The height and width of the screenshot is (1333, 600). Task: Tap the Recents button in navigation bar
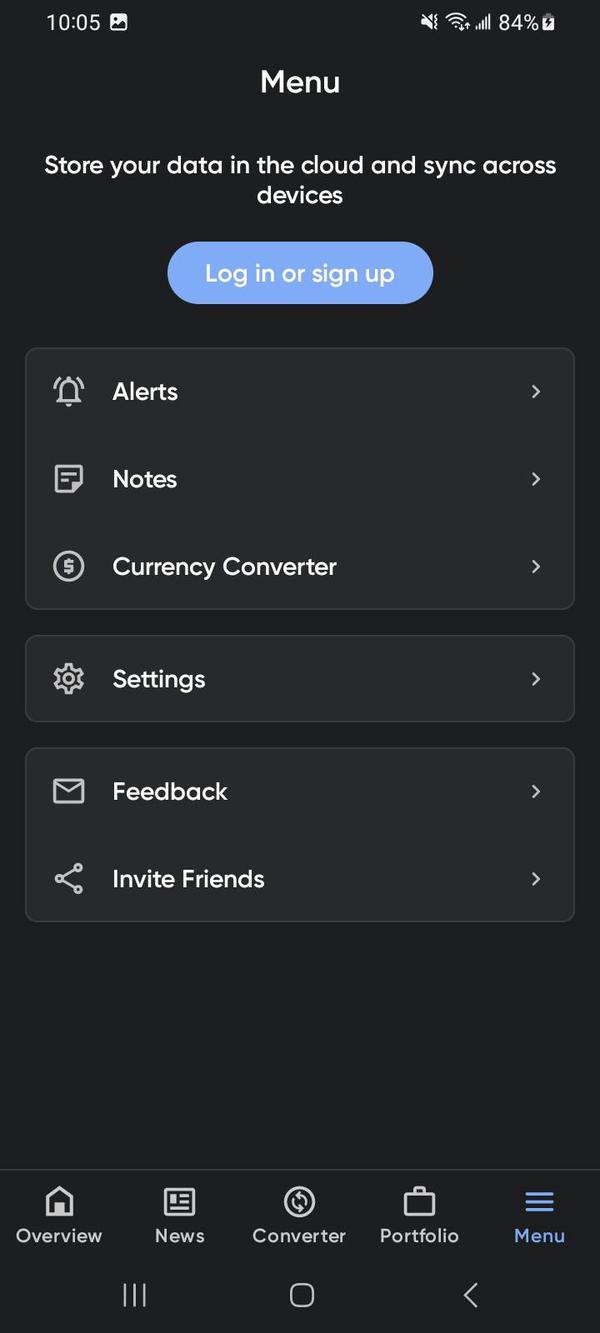(134, 1294)
